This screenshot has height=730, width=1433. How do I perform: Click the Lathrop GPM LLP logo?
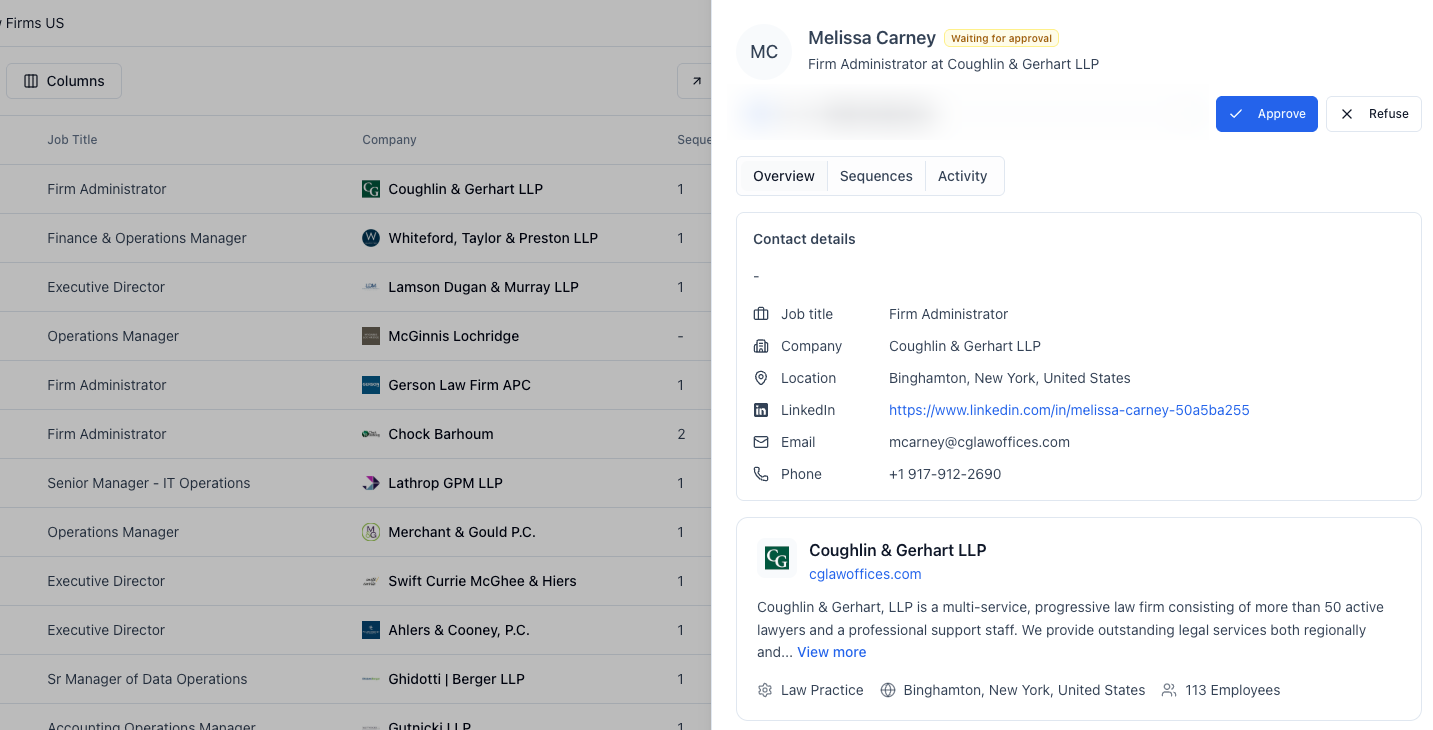(x=371, y=483)
